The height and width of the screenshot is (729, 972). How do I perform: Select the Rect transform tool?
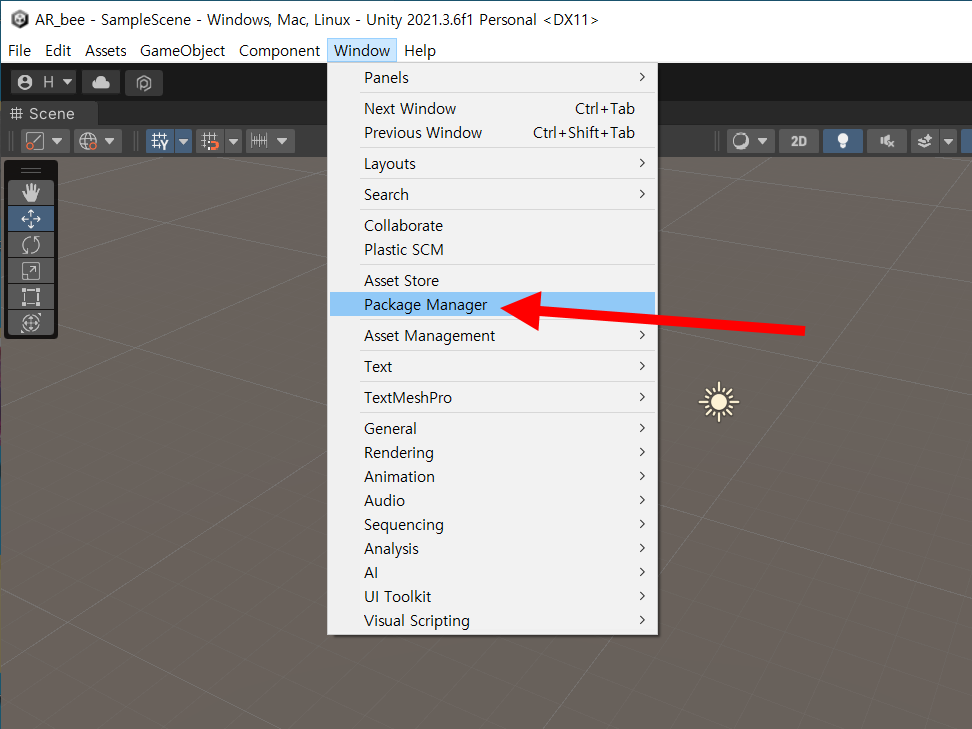(x=31, y=297)
